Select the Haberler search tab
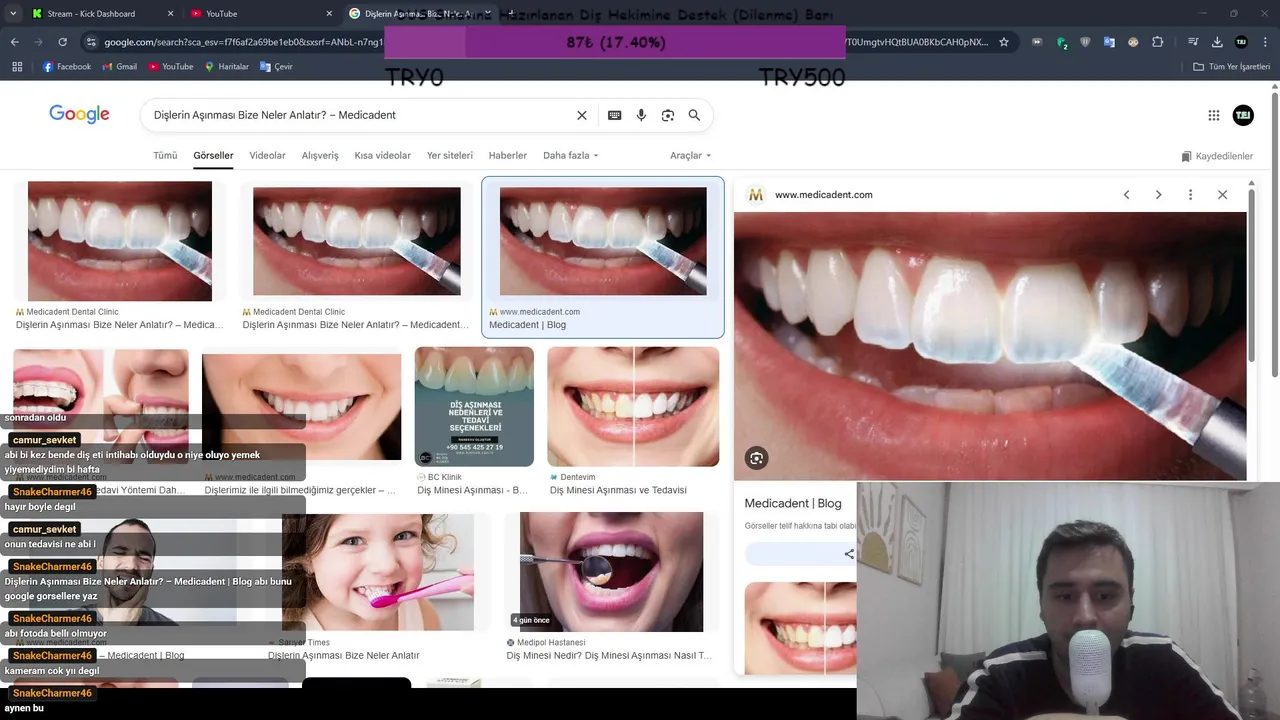Viewport: 1280px width, 720px height. pyautogui.click(x=508, y=156)
